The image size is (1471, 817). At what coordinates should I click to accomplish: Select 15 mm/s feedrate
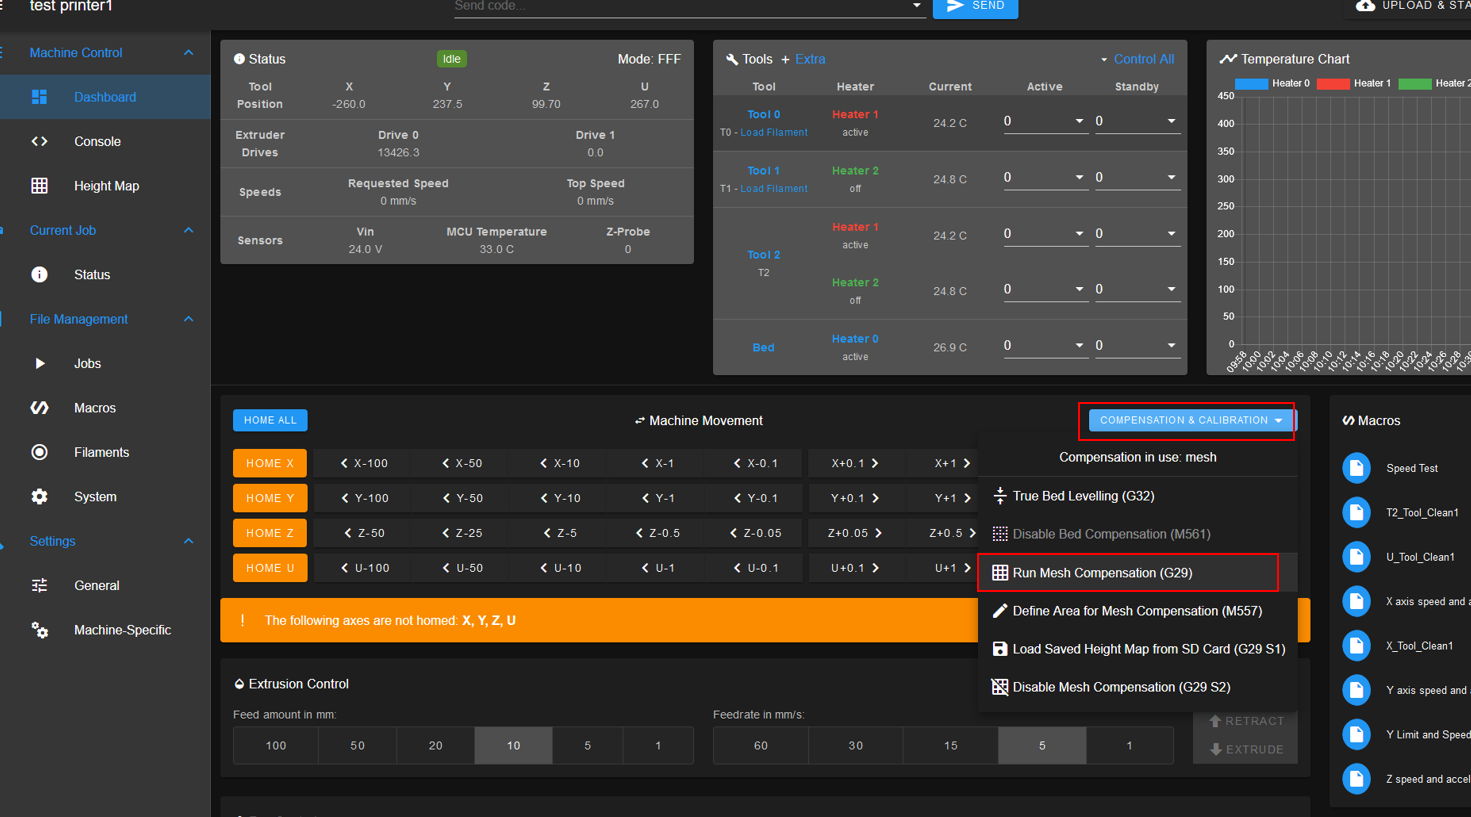coord(950,746)
